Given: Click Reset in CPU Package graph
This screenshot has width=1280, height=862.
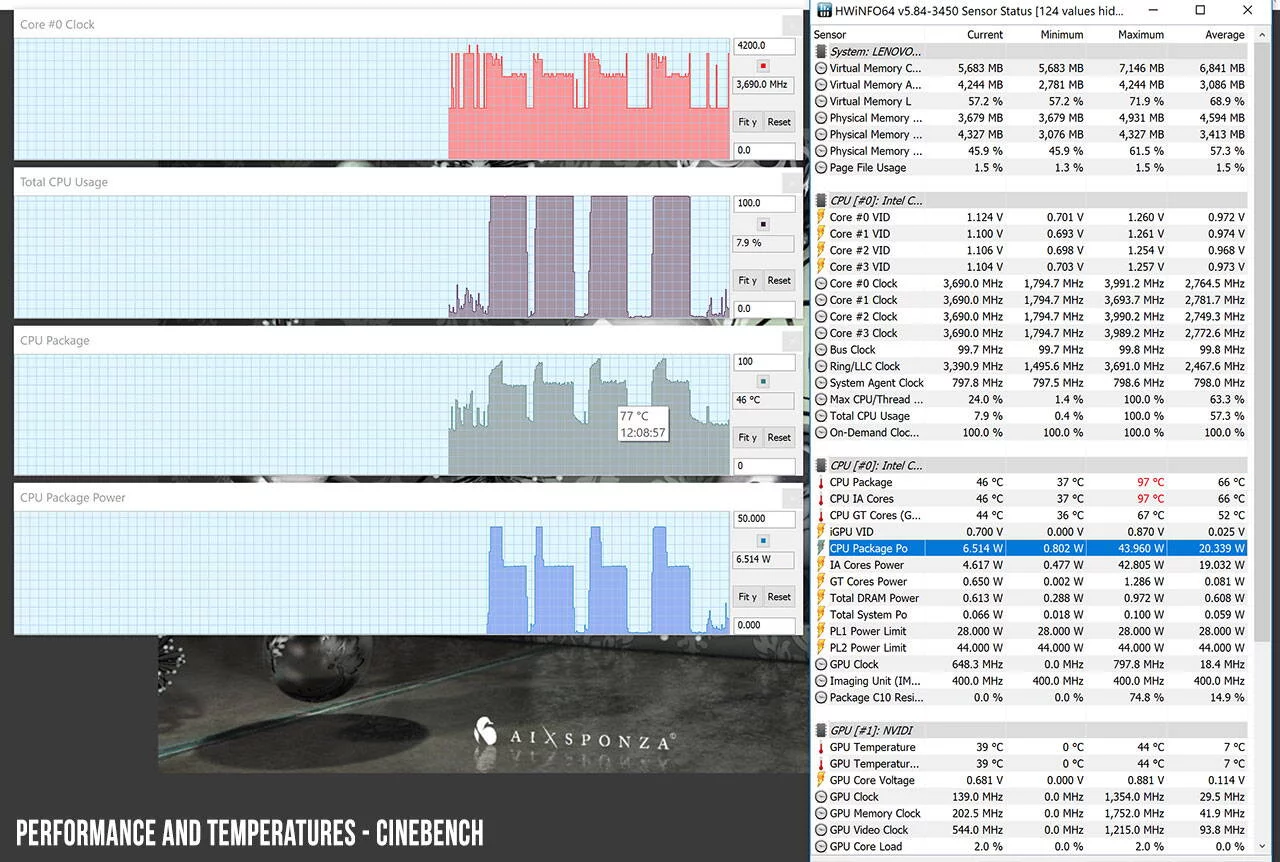Looking at the screenshot, I should point(779,437).
